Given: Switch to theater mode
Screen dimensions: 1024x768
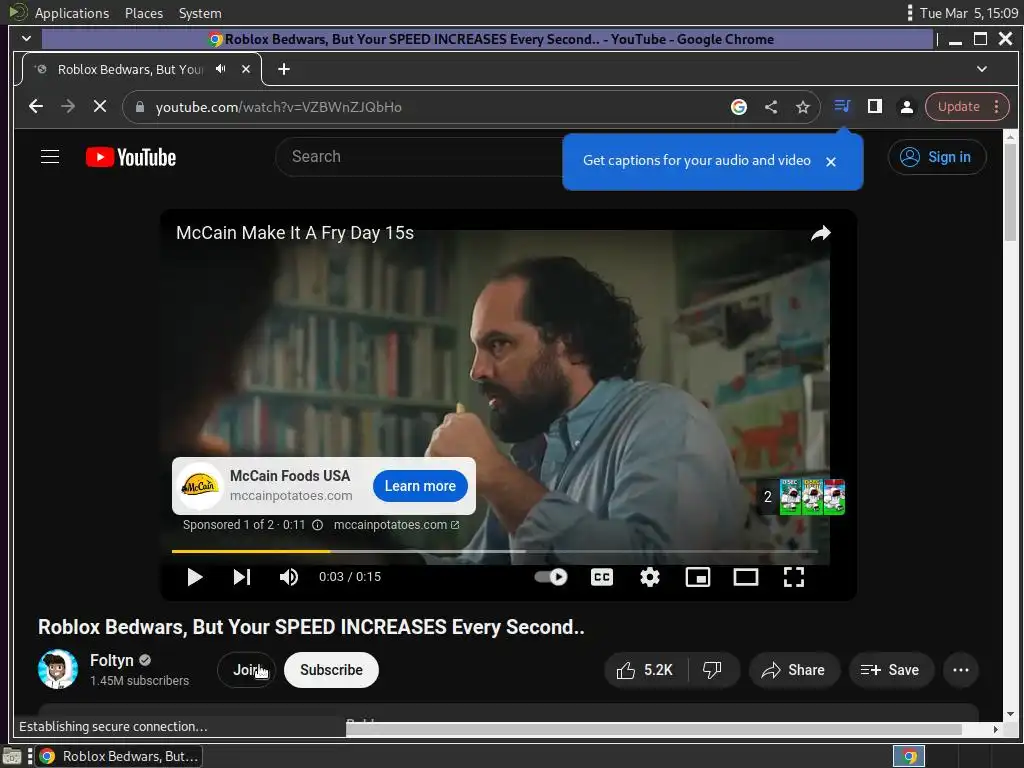Looking at the screenshot, I should (745, 577).
